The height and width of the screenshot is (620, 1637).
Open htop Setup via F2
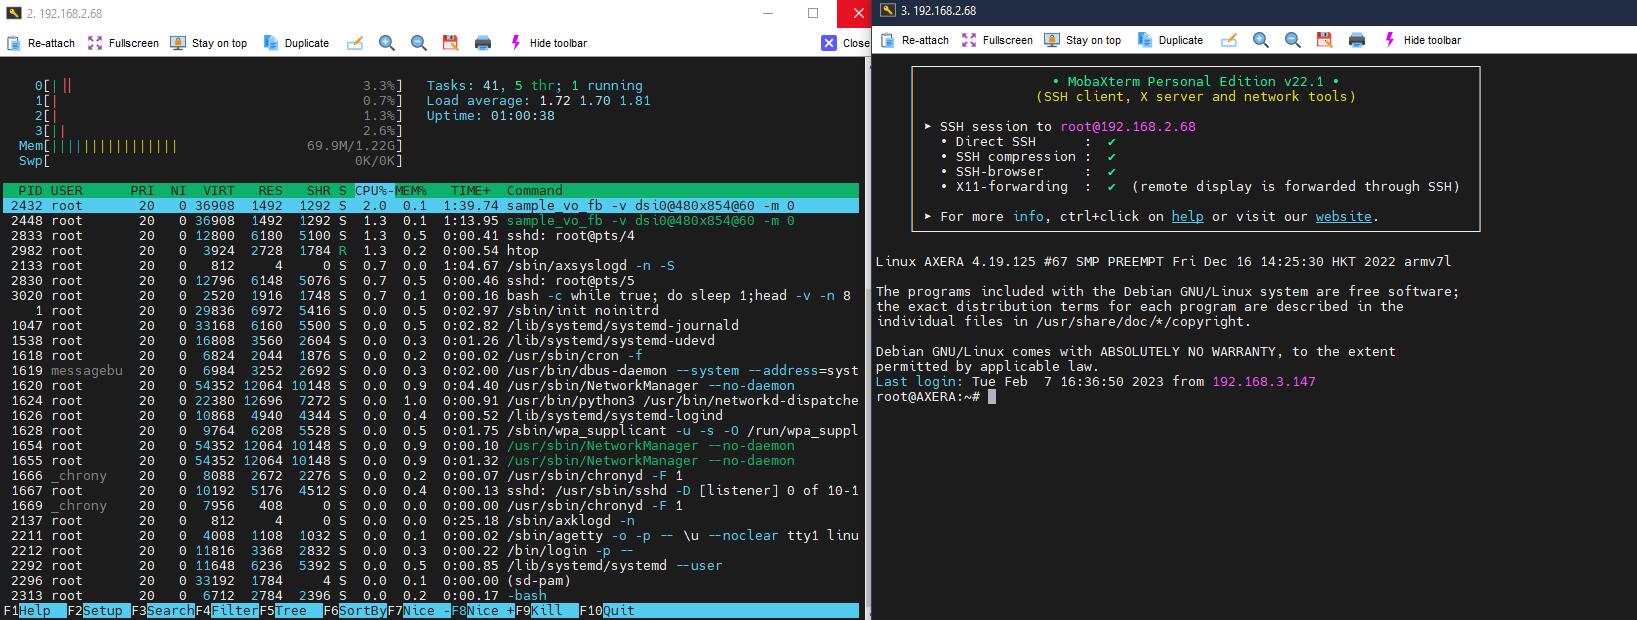pos(99,610)
